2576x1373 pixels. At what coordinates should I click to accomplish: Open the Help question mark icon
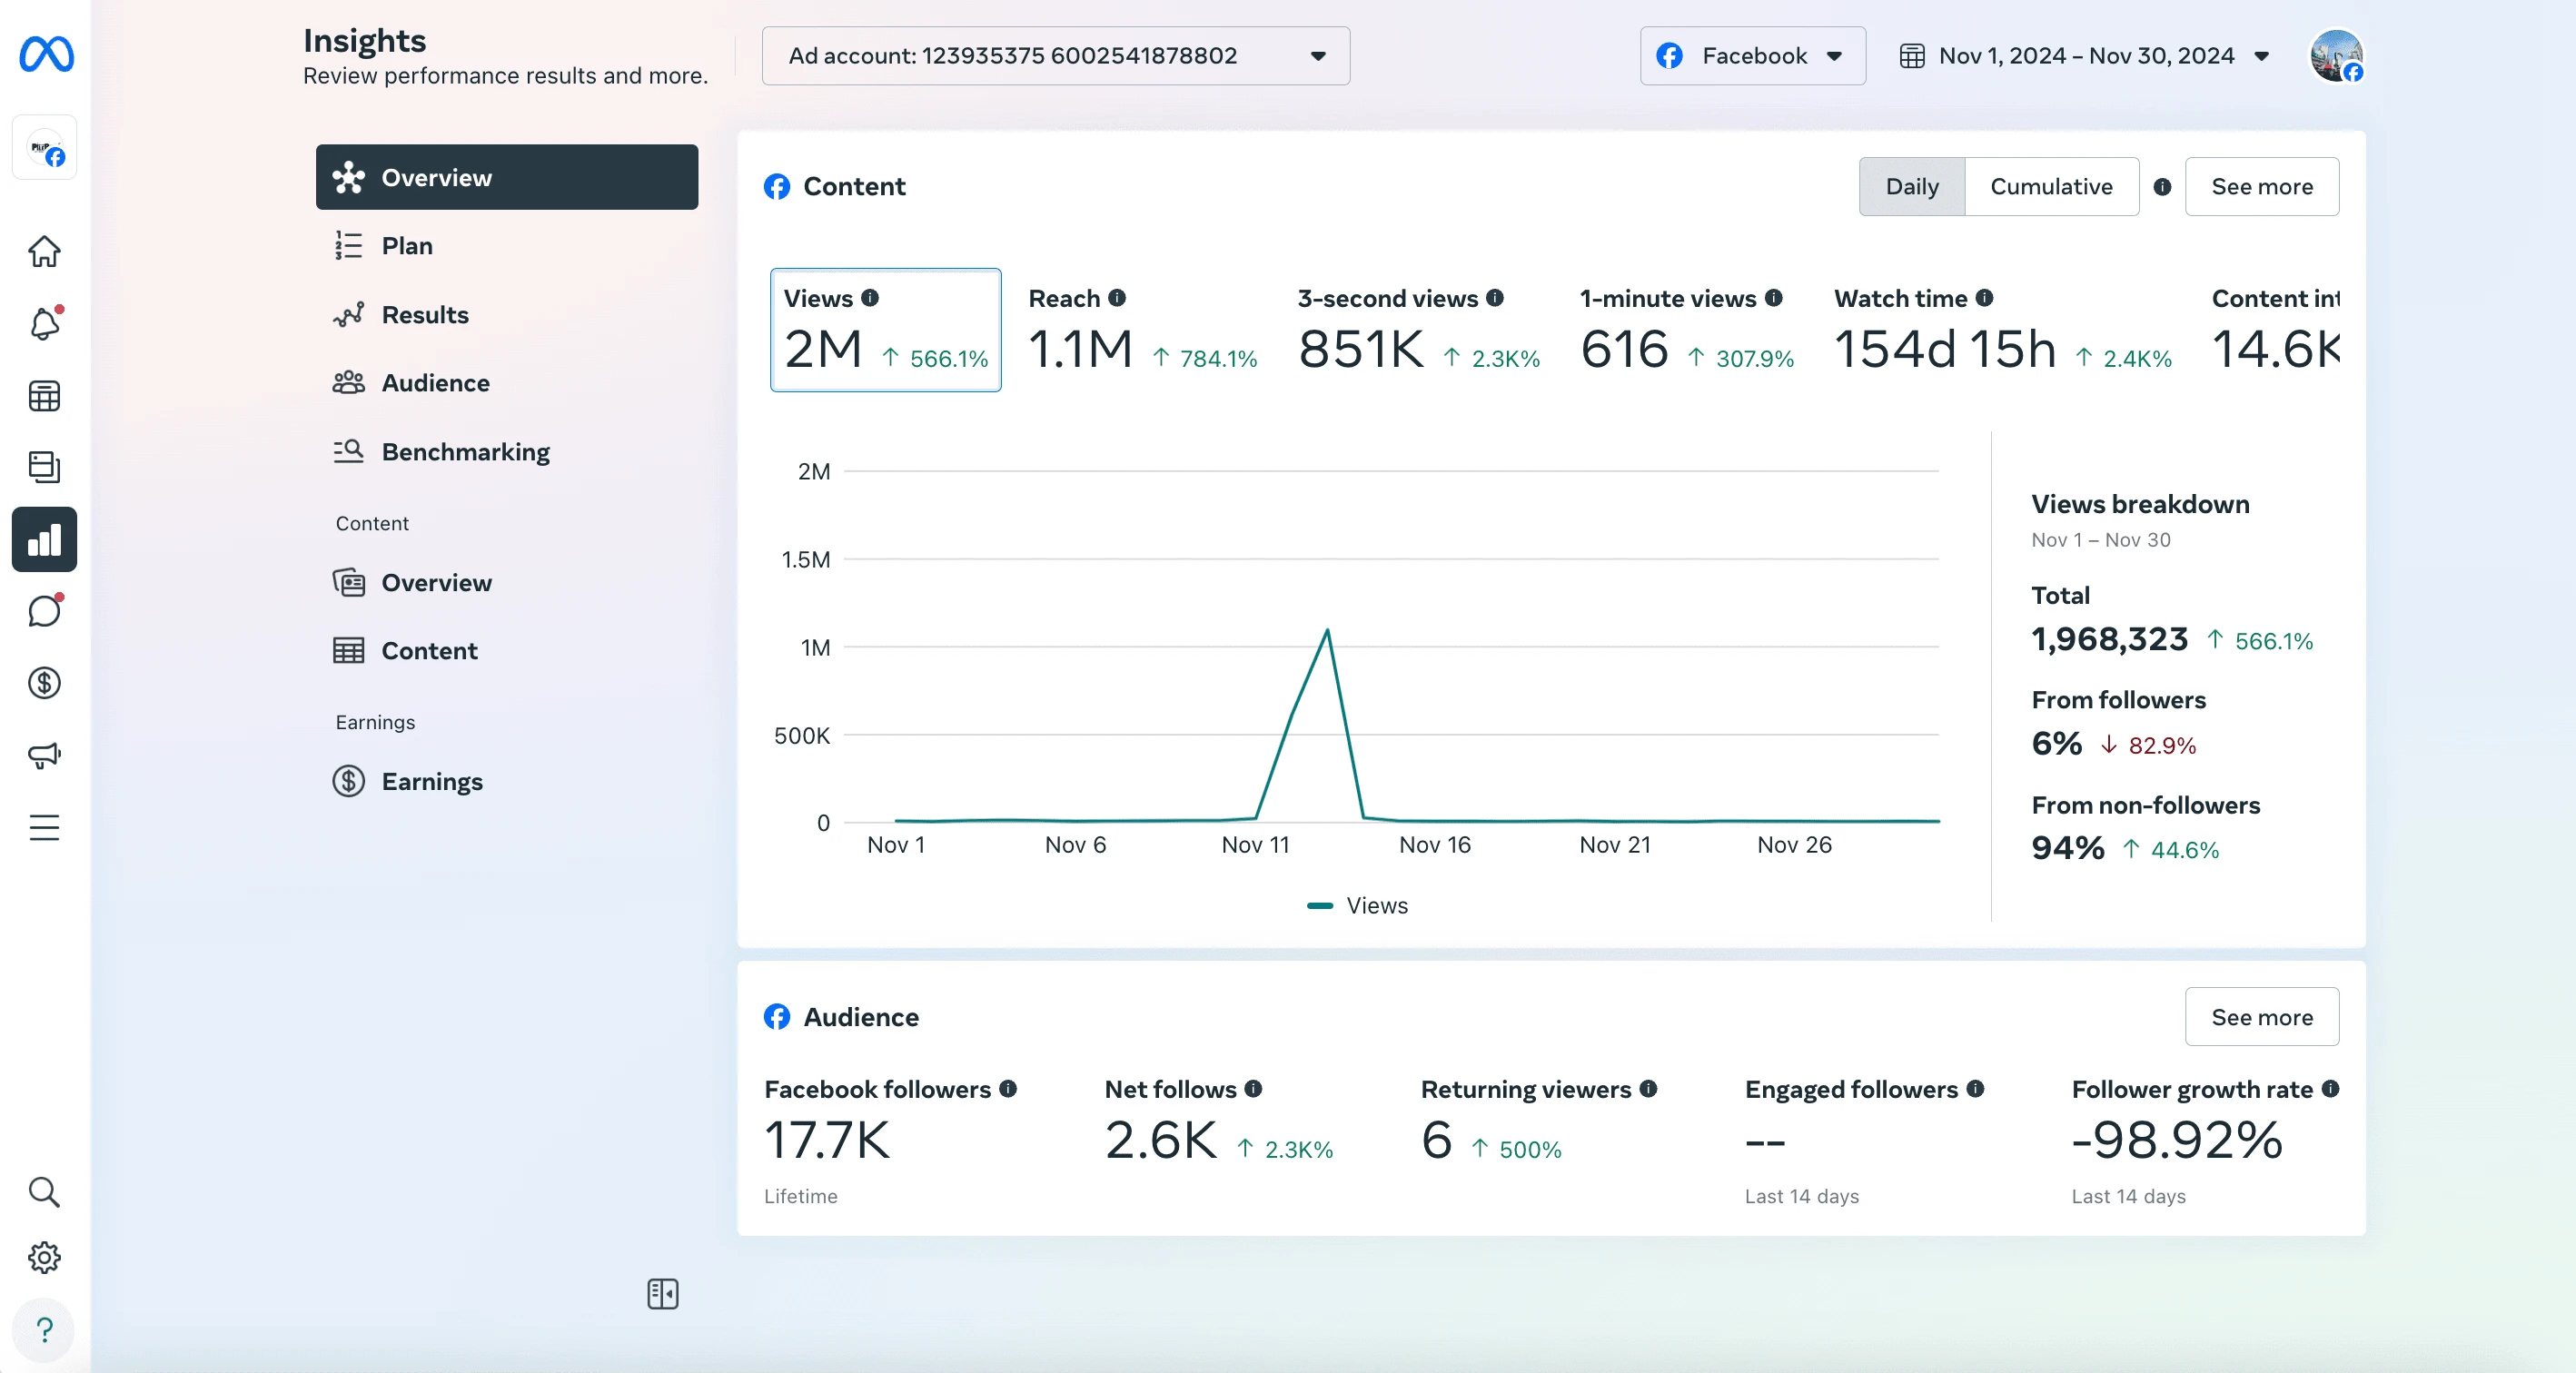(x=44, y=1330)
